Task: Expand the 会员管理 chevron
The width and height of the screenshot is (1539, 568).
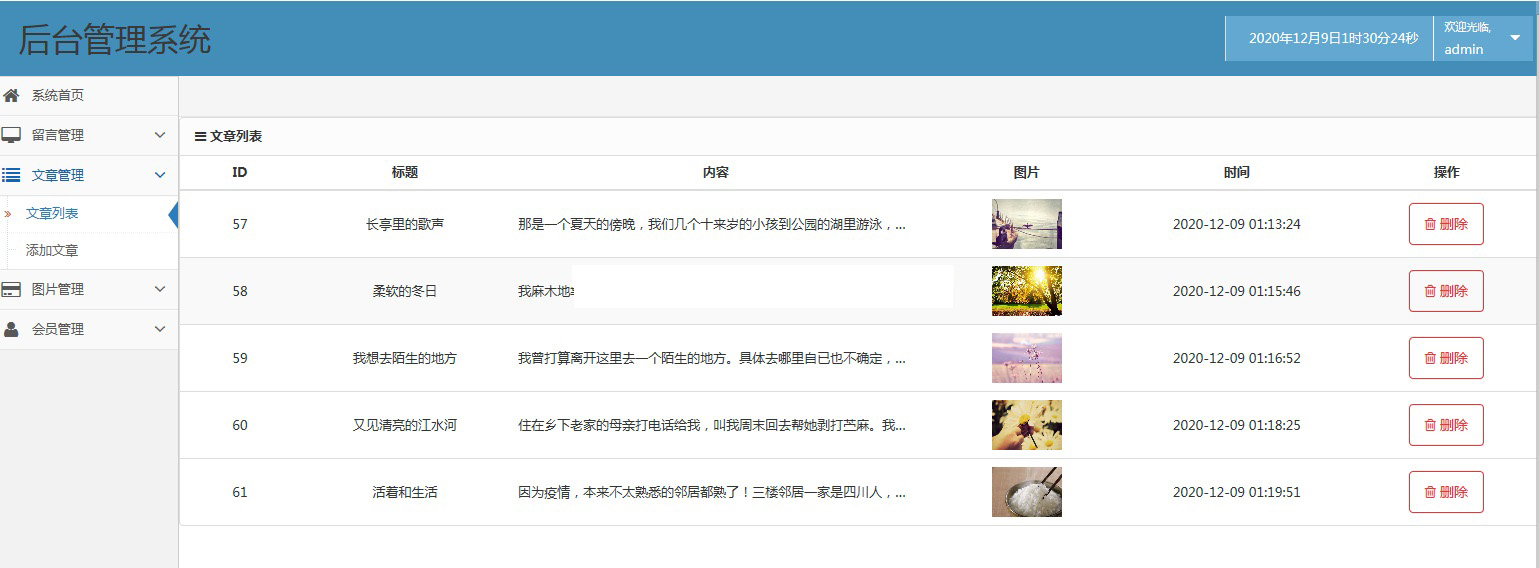Action: coord(160,329)
